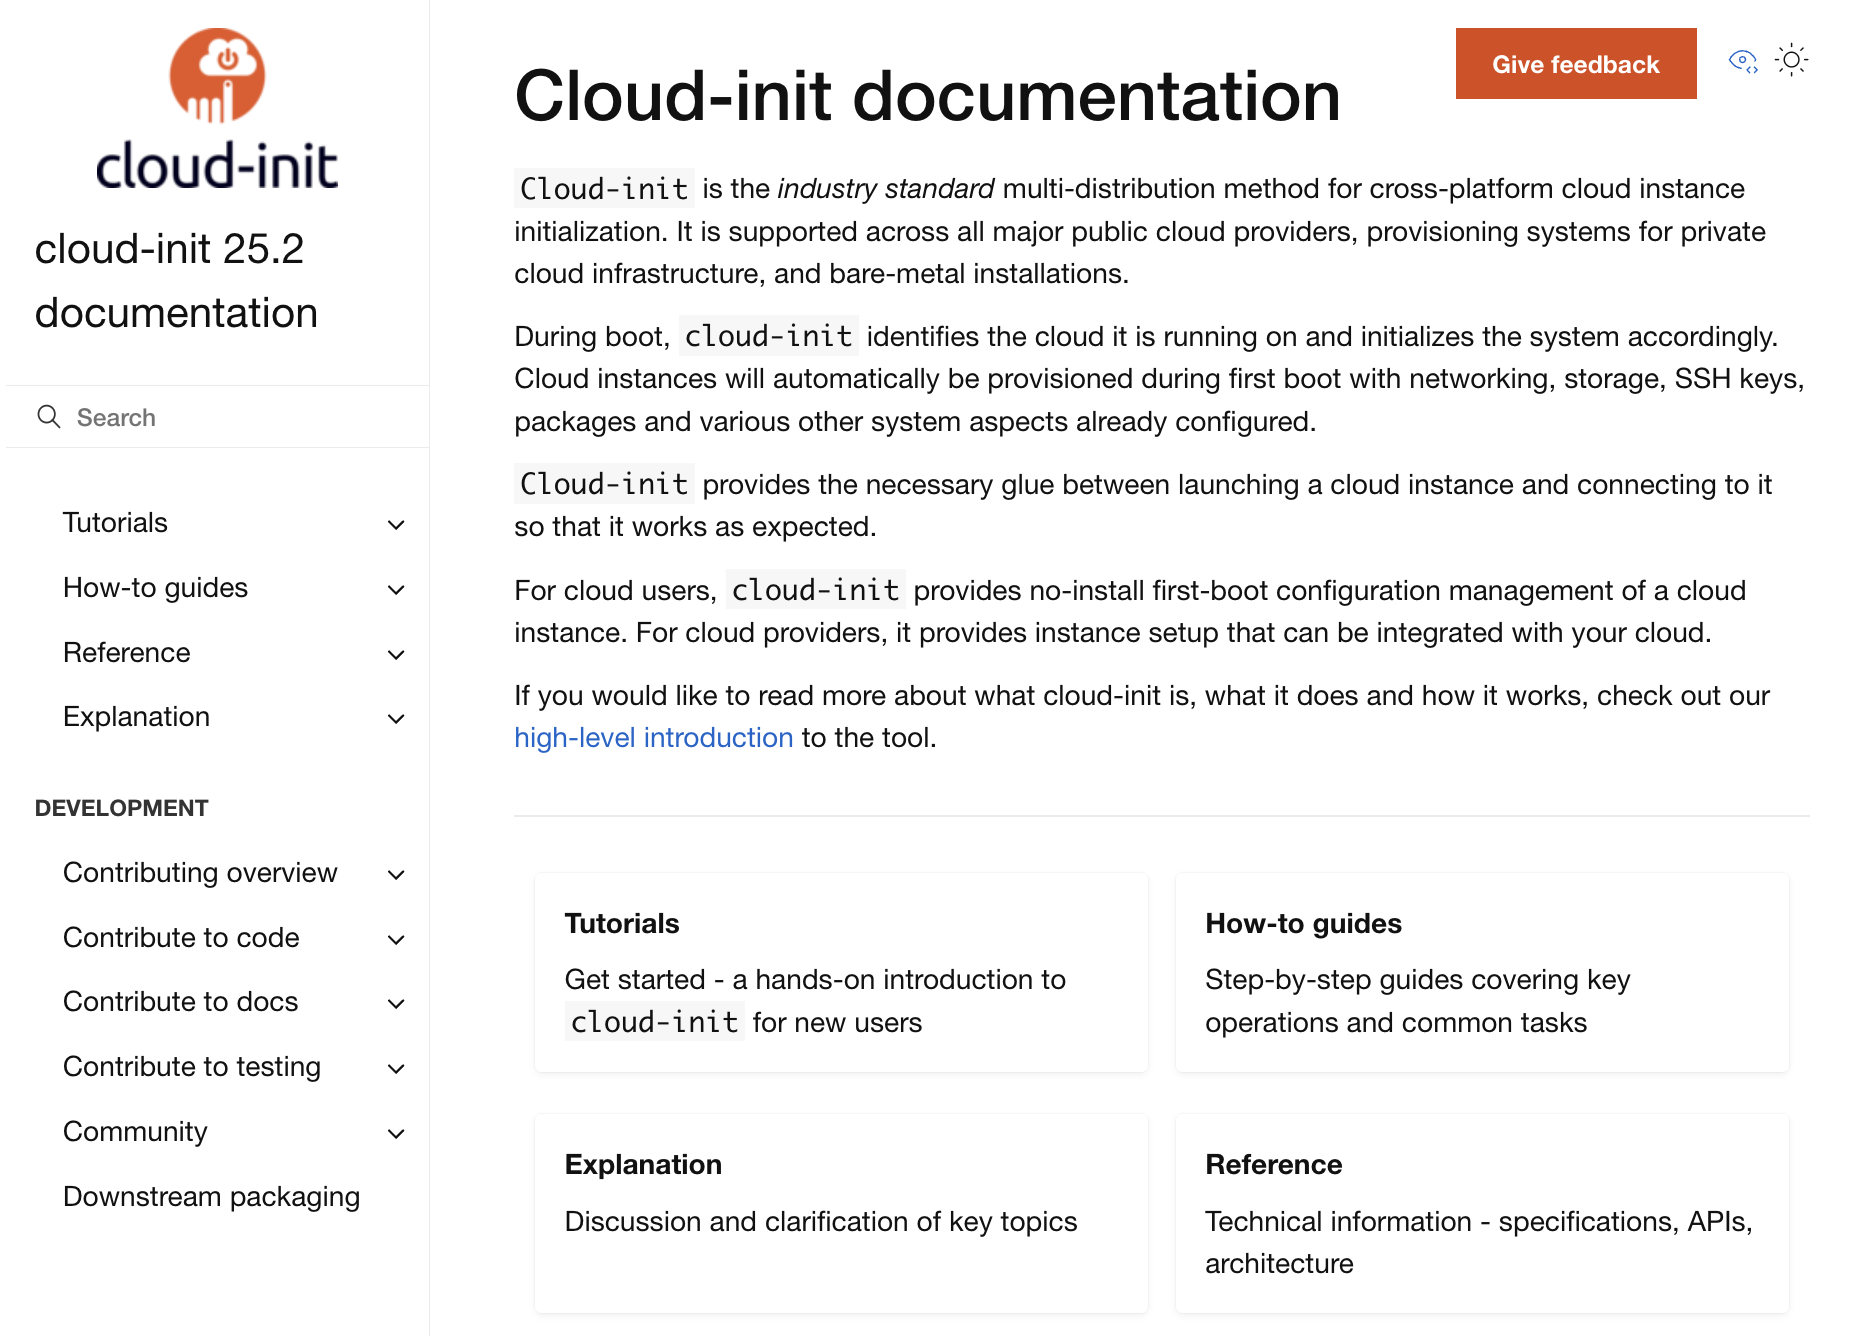Viewport: 1858px width, 1336px height.
Task: Open Contribute to testing sidebar entry
Action: point(191,1067)
